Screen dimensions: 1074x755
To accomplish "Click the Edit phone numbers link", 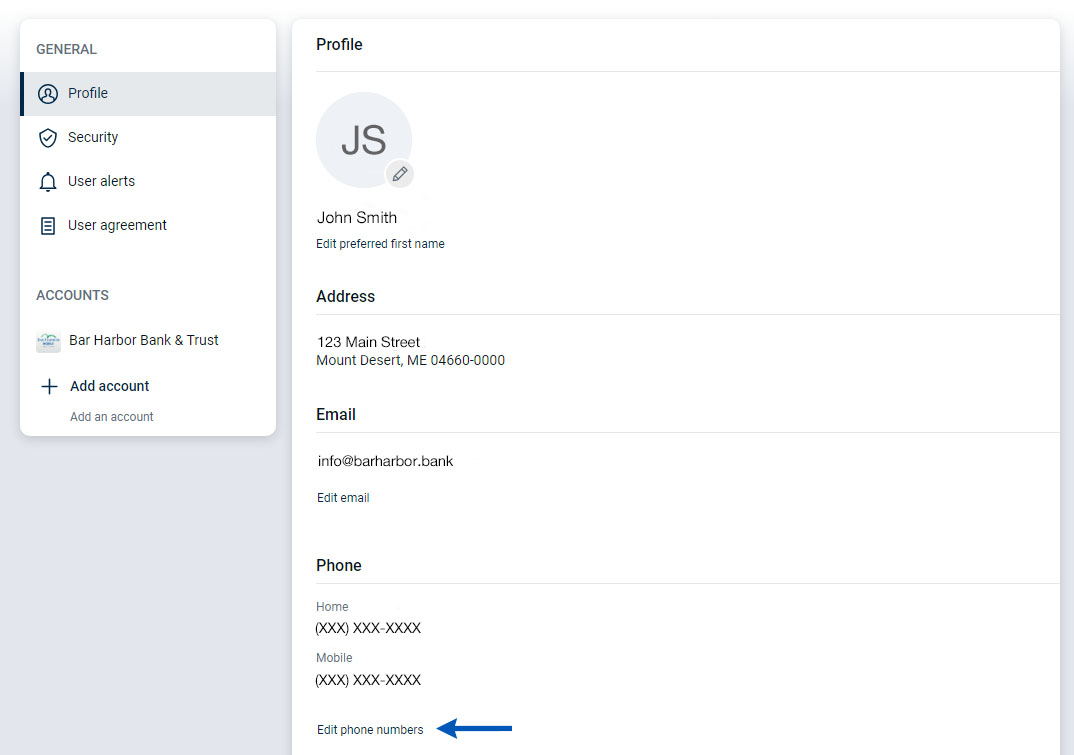I will click(370, 730).
